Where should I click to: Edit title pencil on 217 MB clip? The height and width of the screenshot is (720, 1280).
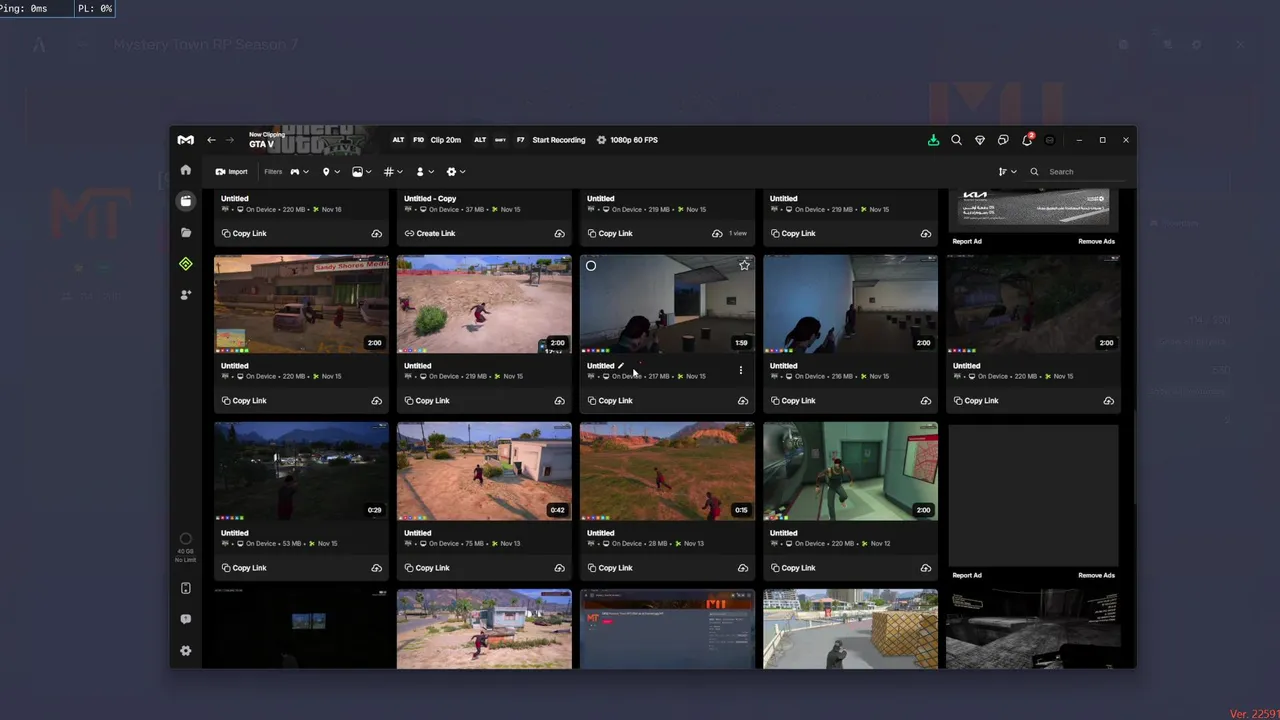pyautogui.click(x=621, y=366)
